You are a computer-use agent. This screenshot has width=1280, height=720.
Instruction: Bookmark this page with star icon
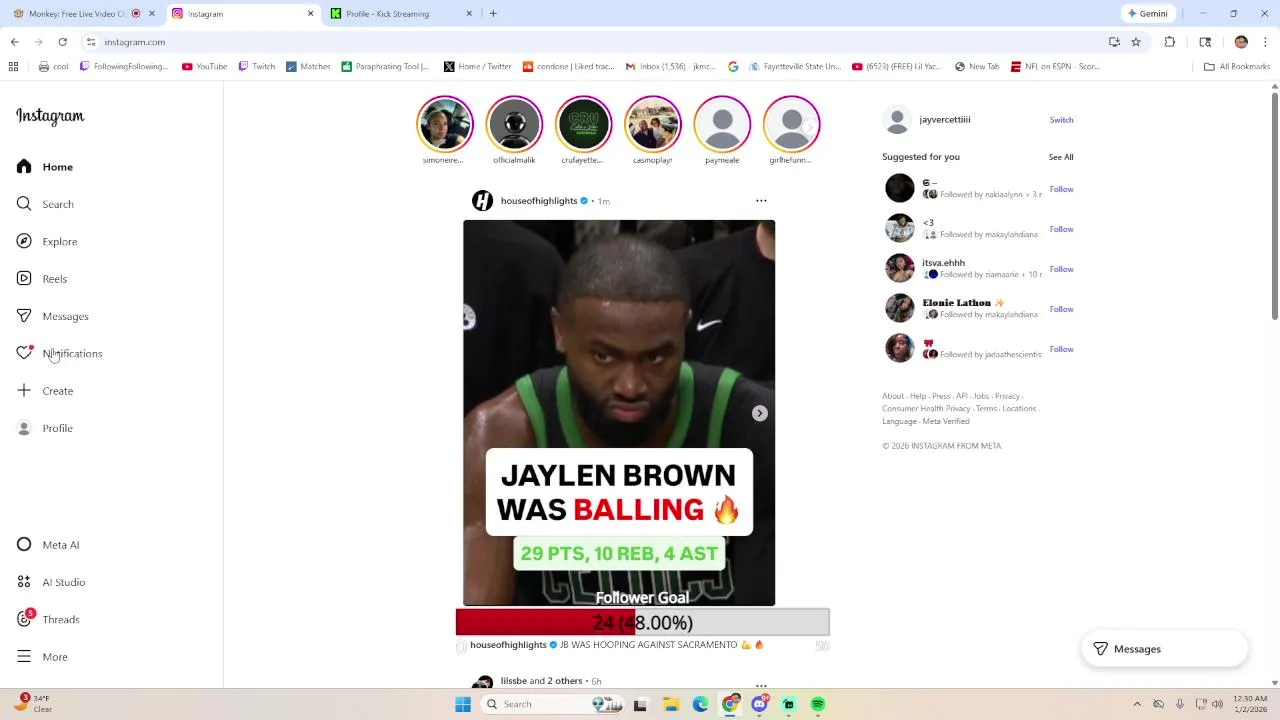(x=1136, y=42)
